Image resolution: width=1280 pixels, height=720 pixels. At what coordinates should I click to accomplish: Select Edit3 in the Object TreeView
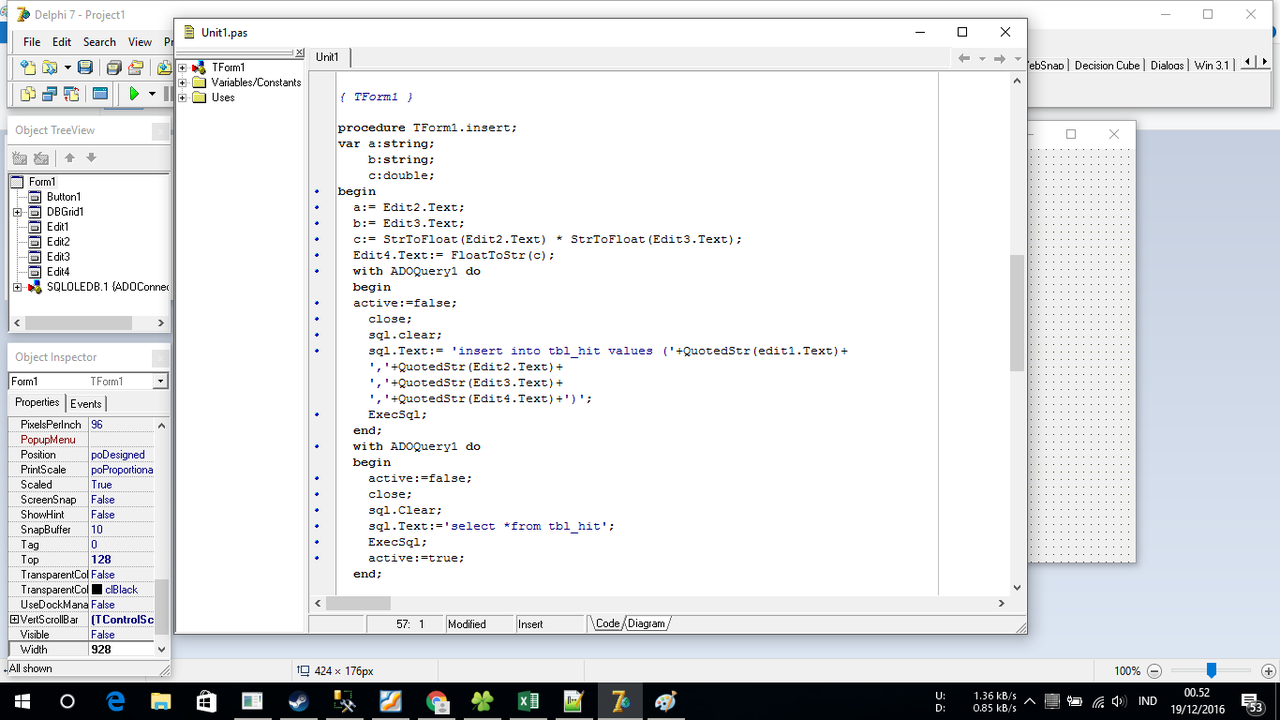[58, 257]
